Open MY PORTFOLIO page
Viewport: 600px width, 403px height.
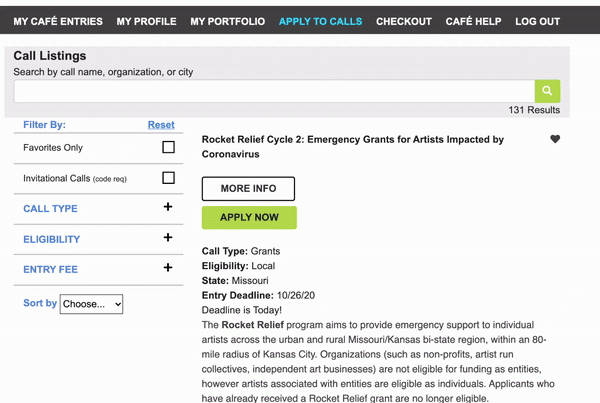(x=228, y=21)
